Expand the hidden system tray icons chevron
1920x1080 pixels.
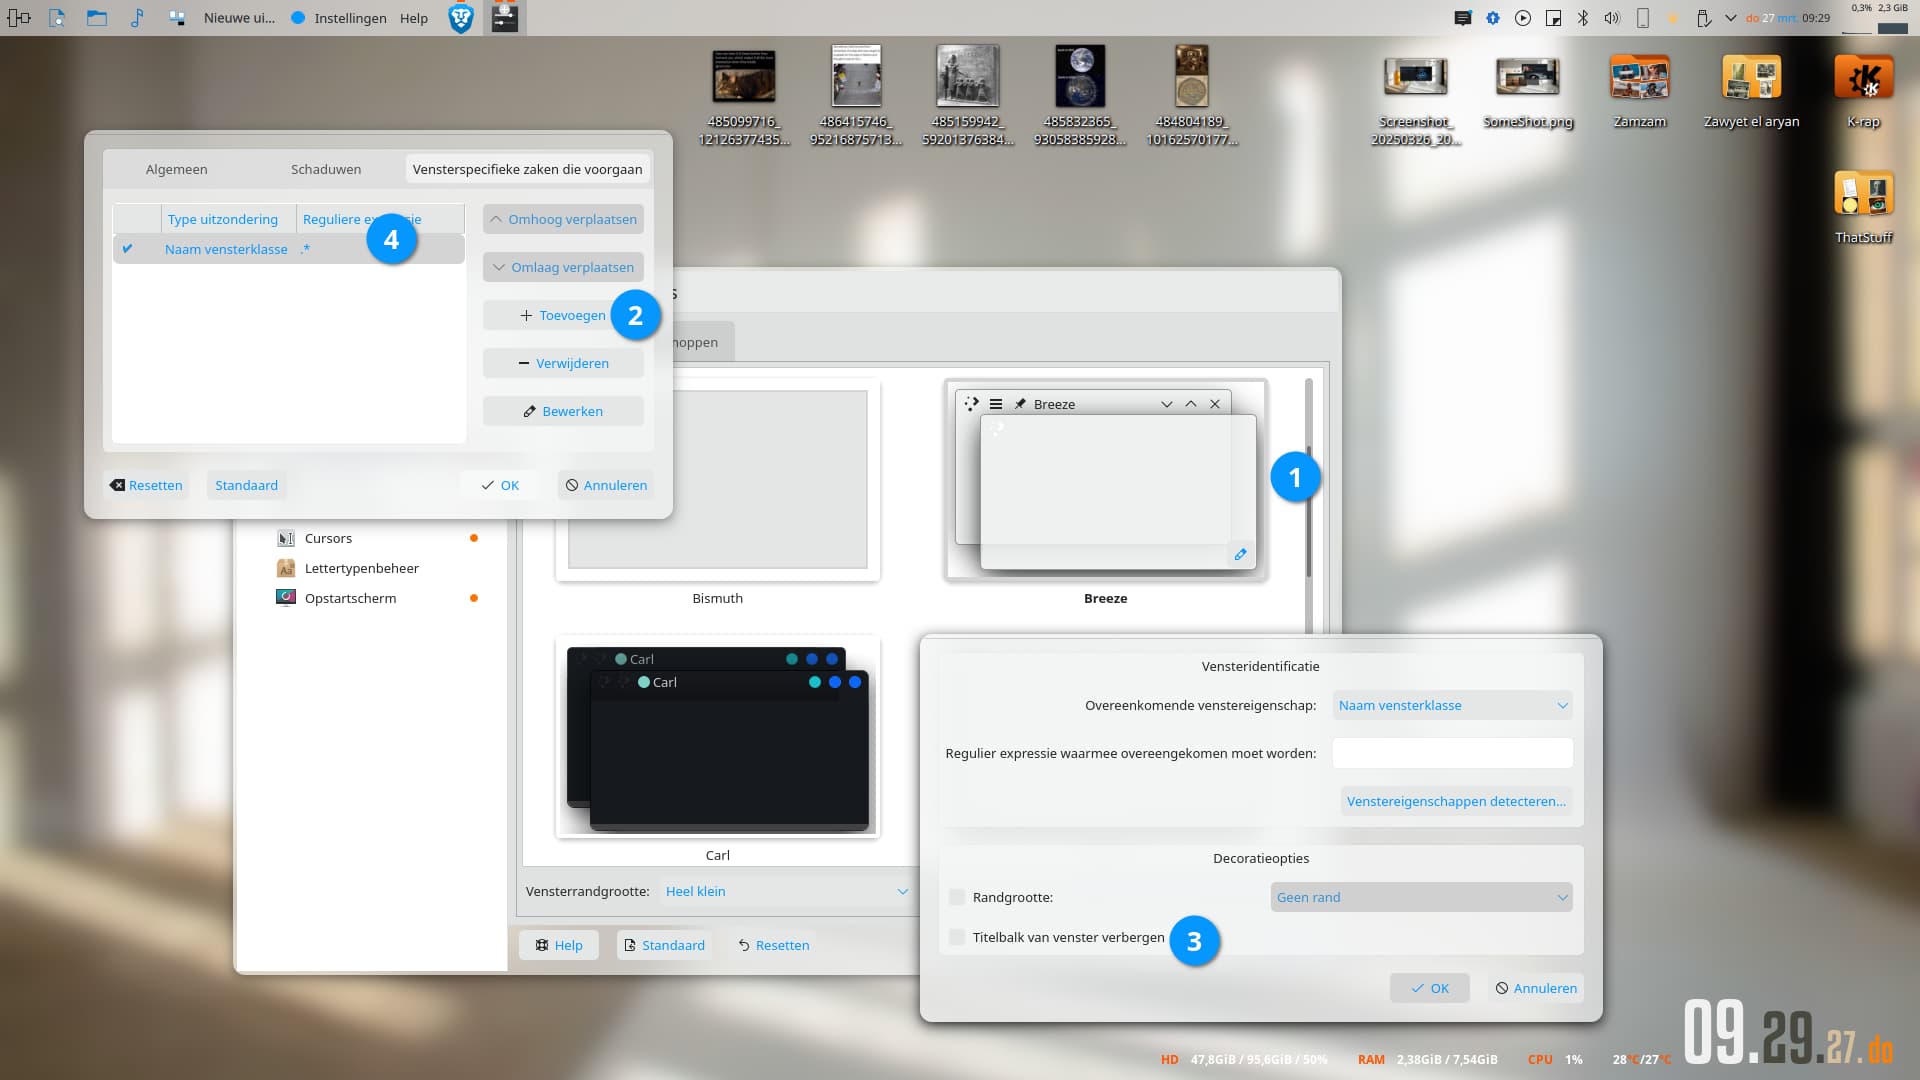pyautogui.click(x=1730, y=17)
